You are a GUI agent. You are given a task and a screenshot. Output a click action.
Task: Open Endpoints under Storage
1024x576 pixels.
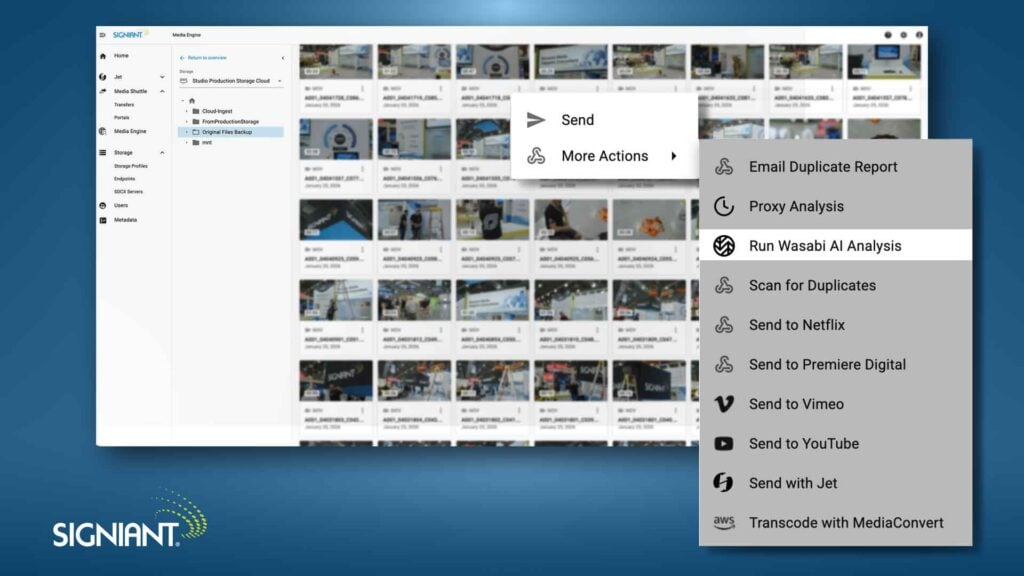click(124, 179)
